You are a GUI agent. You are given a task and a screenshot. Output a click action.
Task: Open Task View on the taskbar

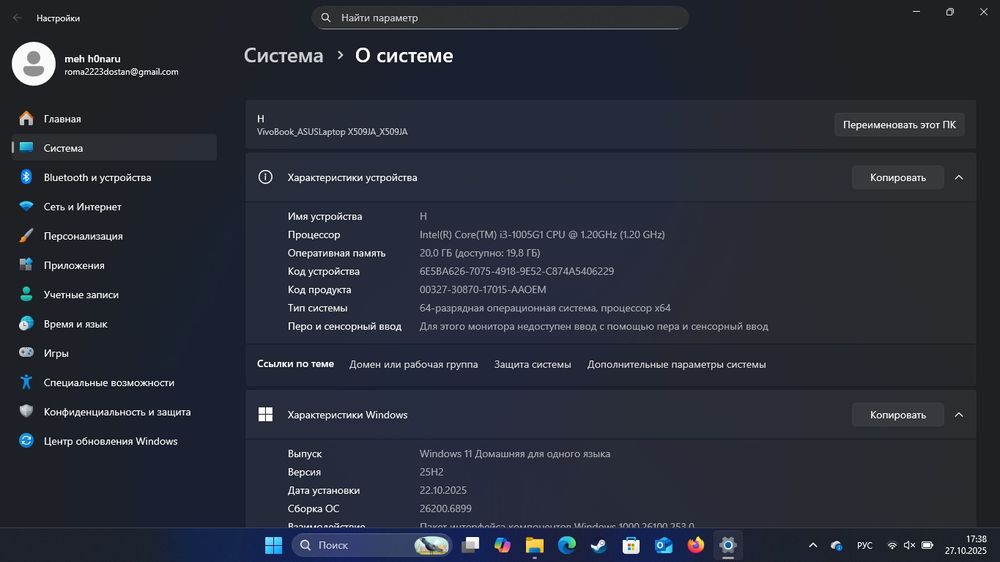tap(470, 545)
